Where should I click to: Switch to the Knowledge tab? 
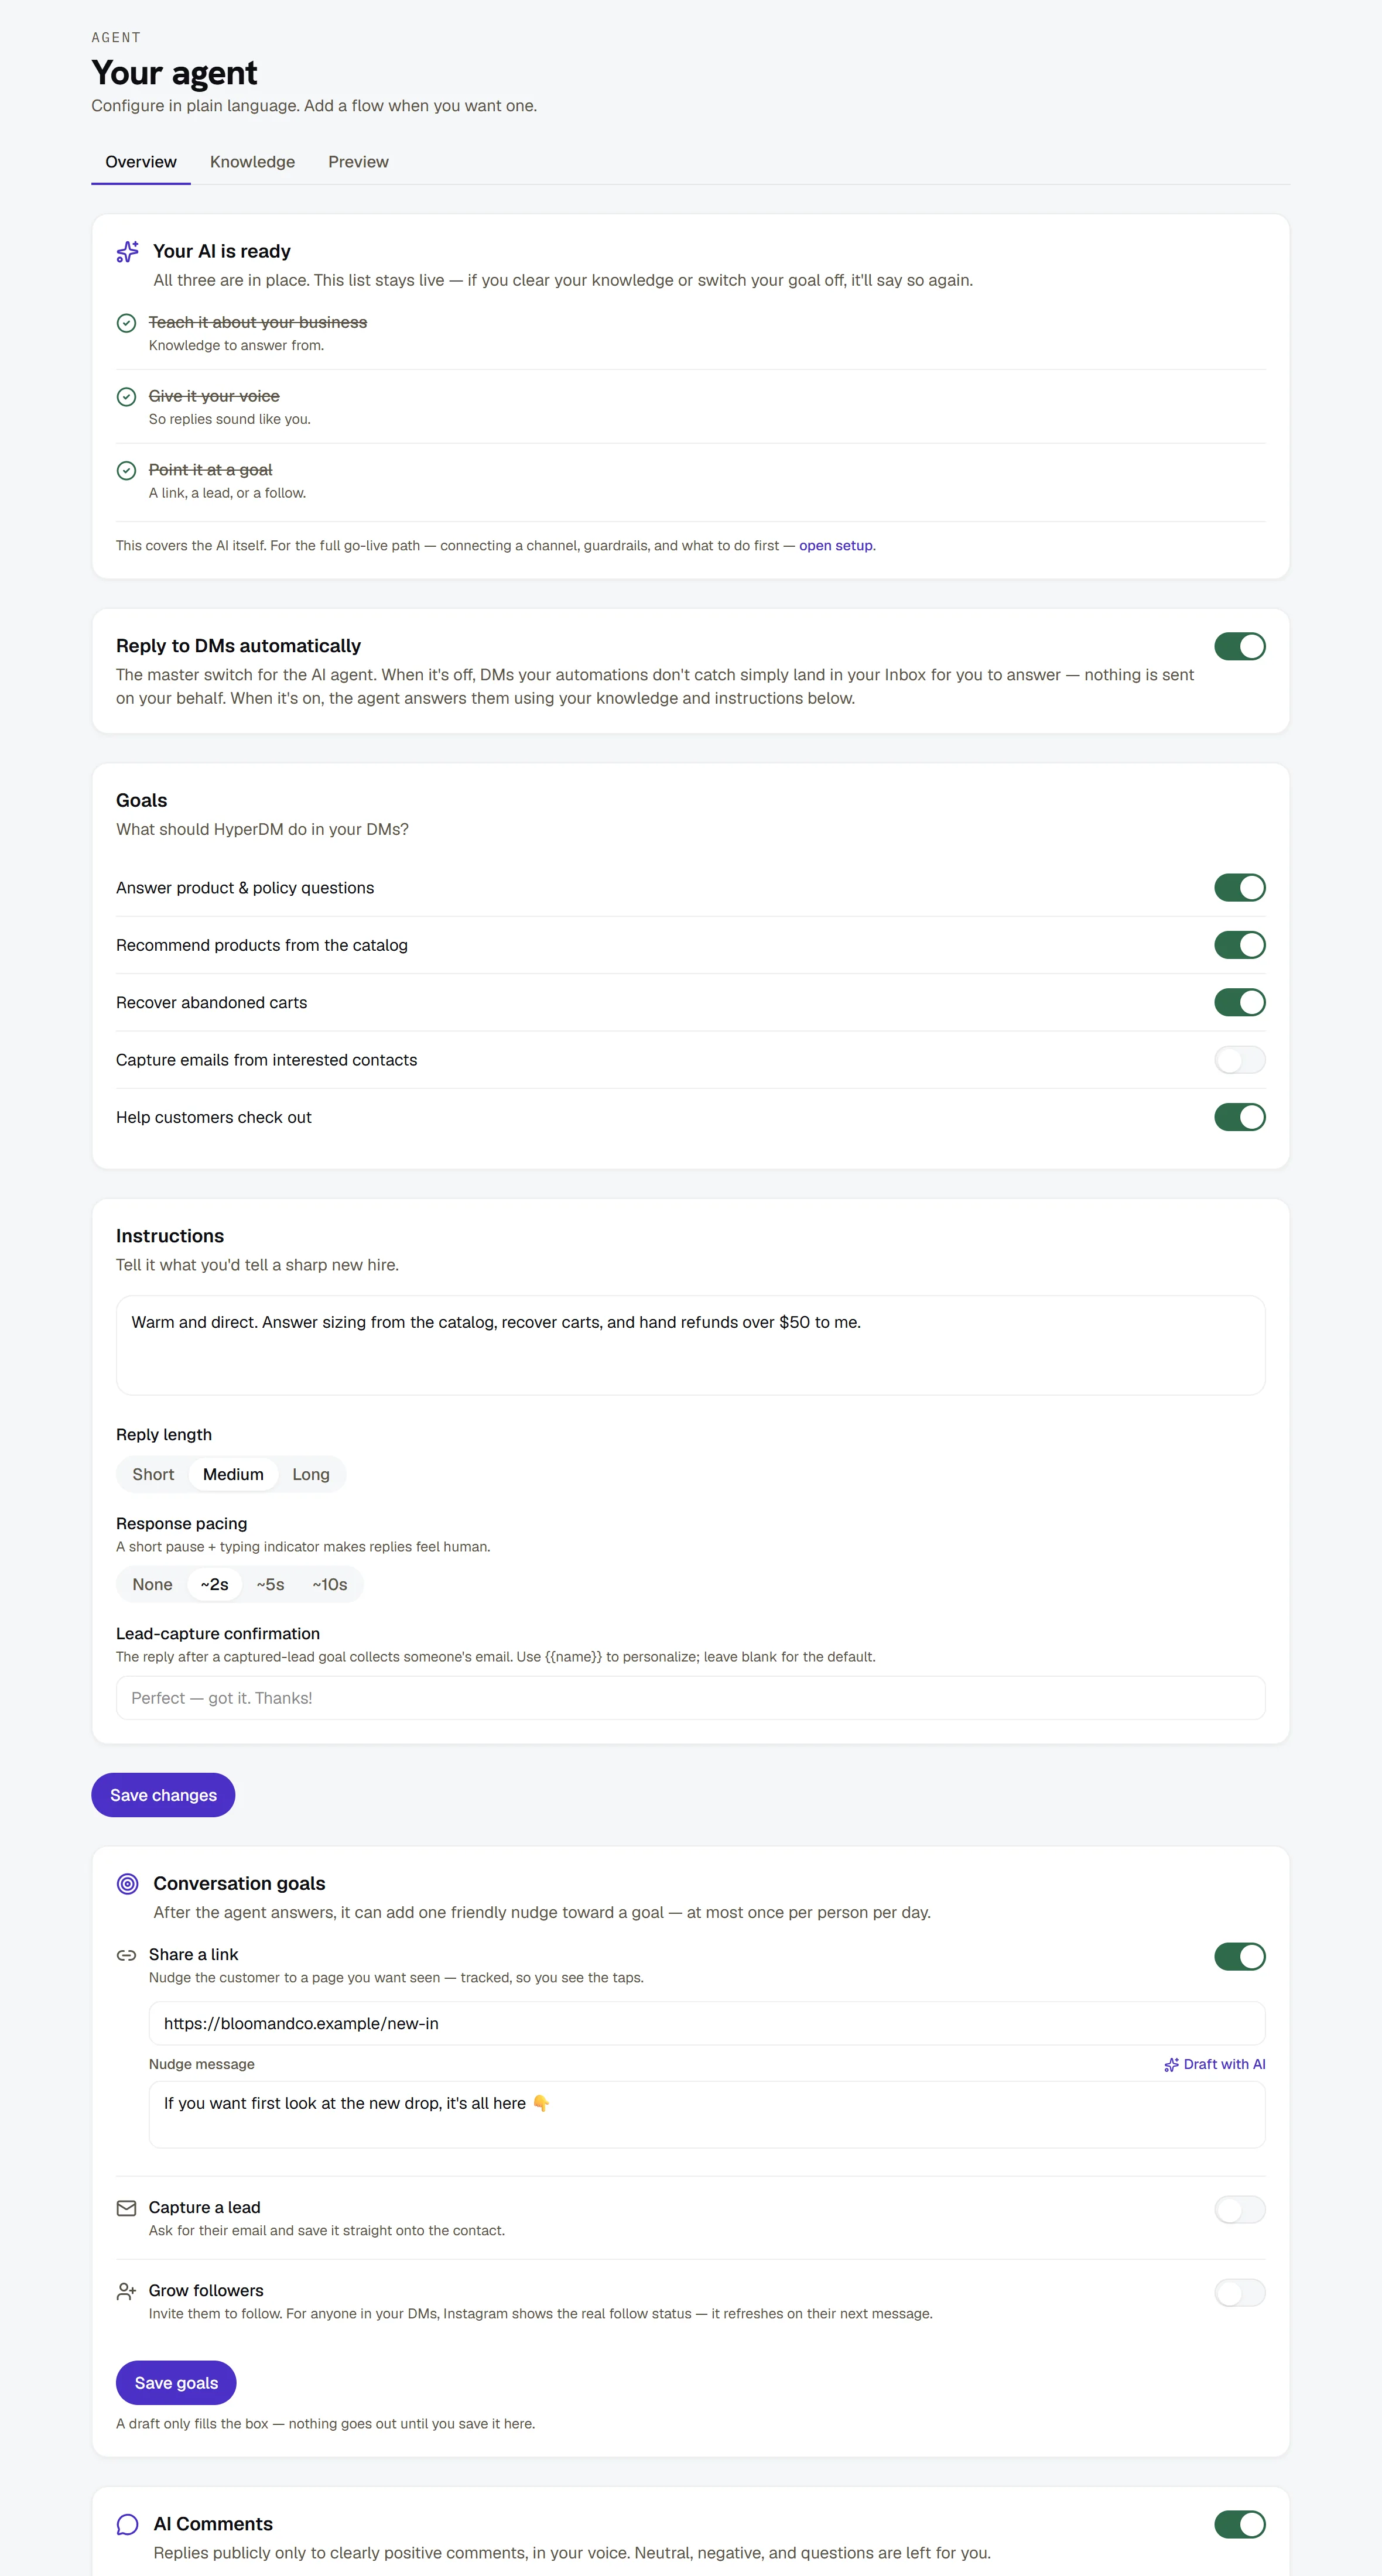tap(252, 162)
